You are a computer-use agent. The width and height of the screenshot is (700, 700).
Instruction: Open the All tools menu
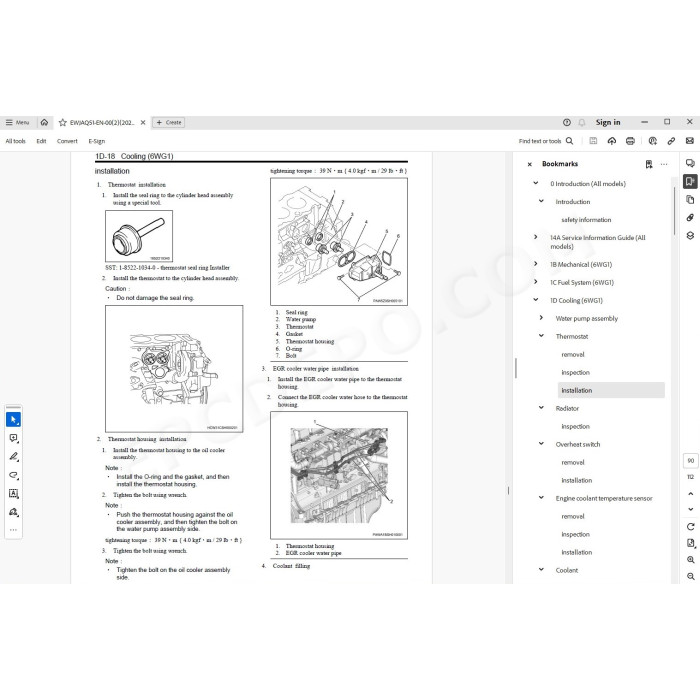[x=16, y=141]
